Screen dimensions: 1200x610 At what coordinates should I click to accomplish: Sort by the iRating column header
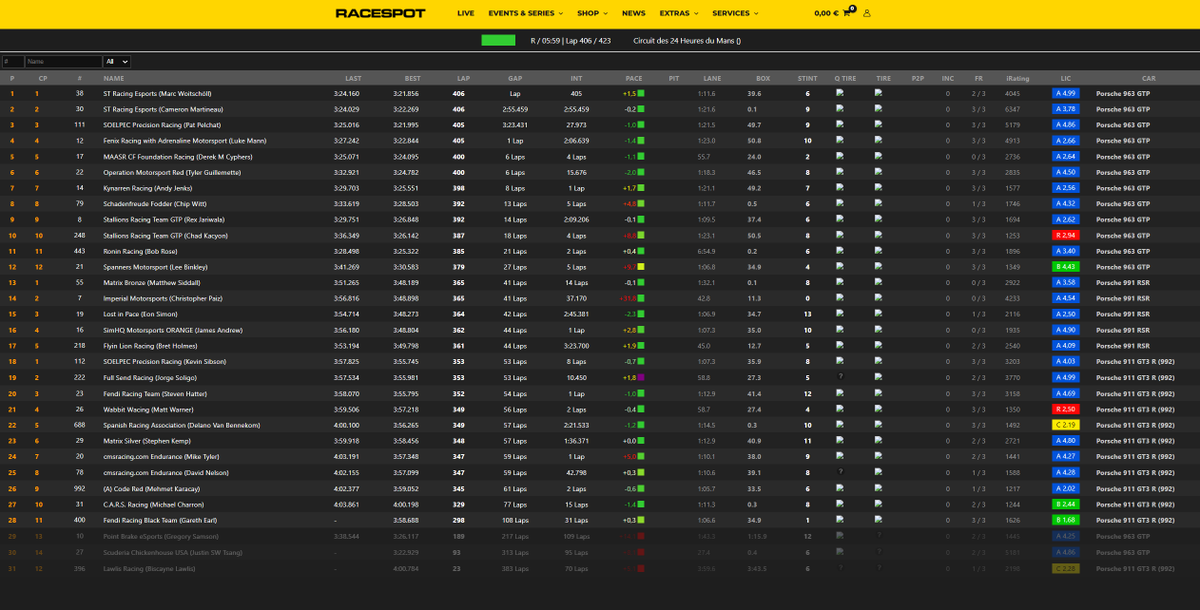[x=1018, y=78]
